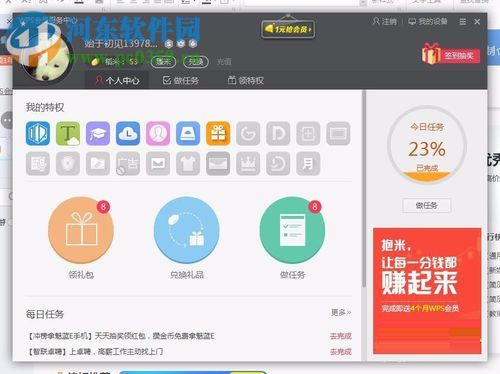Click the gray 月 monthly privilege icon

click(x=308, y=163)
